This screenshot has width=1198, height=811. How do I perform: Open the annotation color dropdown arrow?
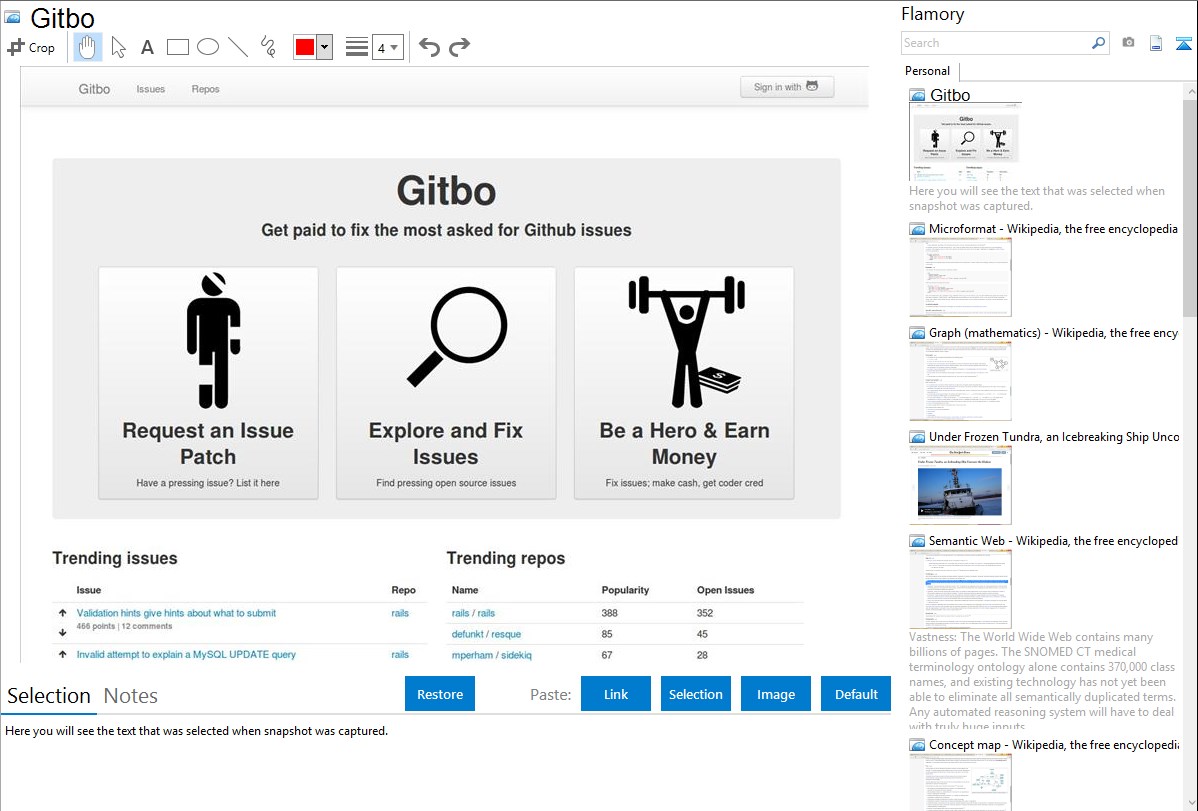(x=325, y=47)
